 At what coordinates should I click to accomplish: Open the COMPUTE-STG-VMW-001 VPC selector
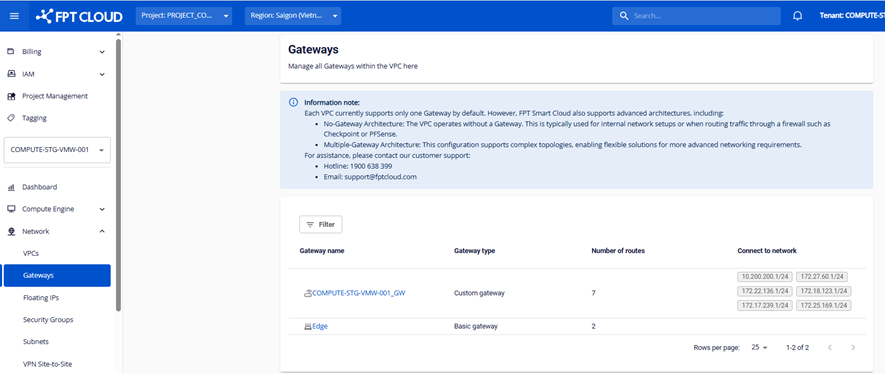57,150
